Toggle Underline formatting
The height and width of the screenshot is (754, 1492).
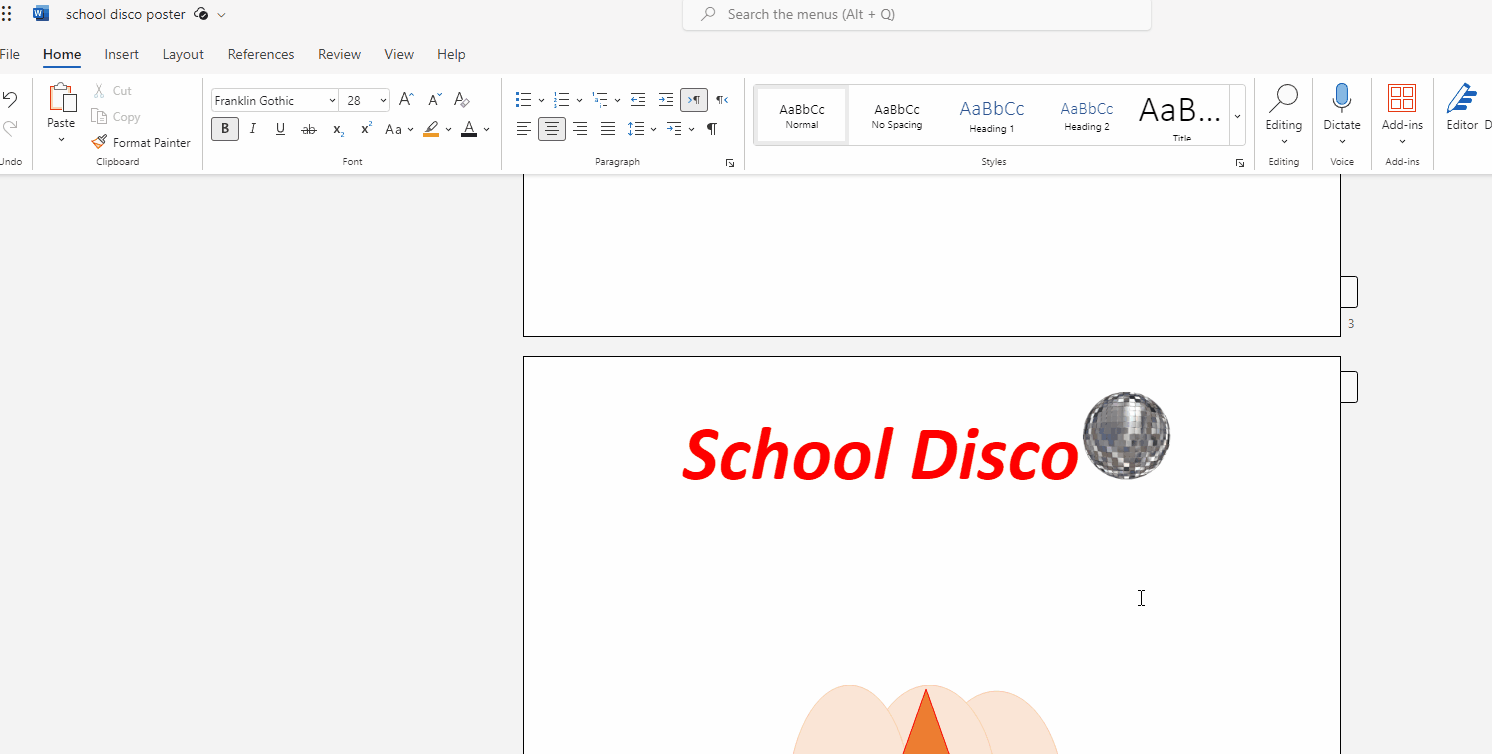coord(280,129)
